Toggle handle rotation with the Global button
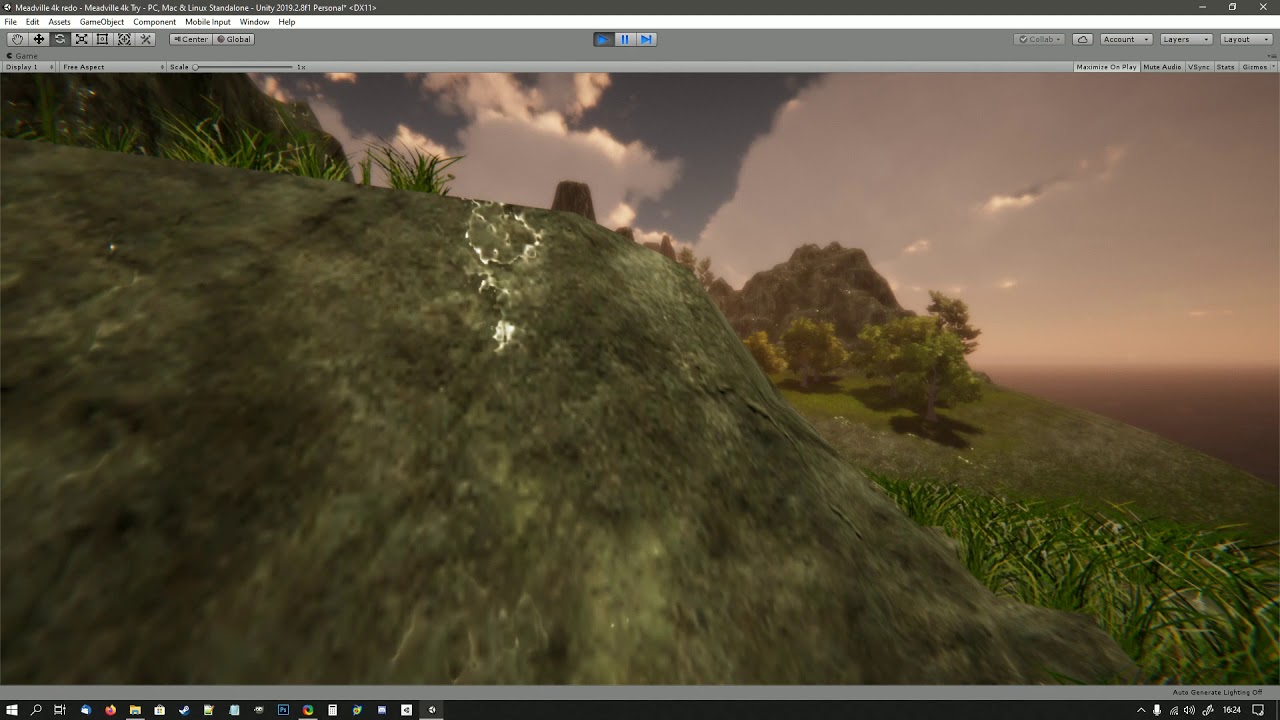This screenshot has height=720, width=1280. pos(234,39)
